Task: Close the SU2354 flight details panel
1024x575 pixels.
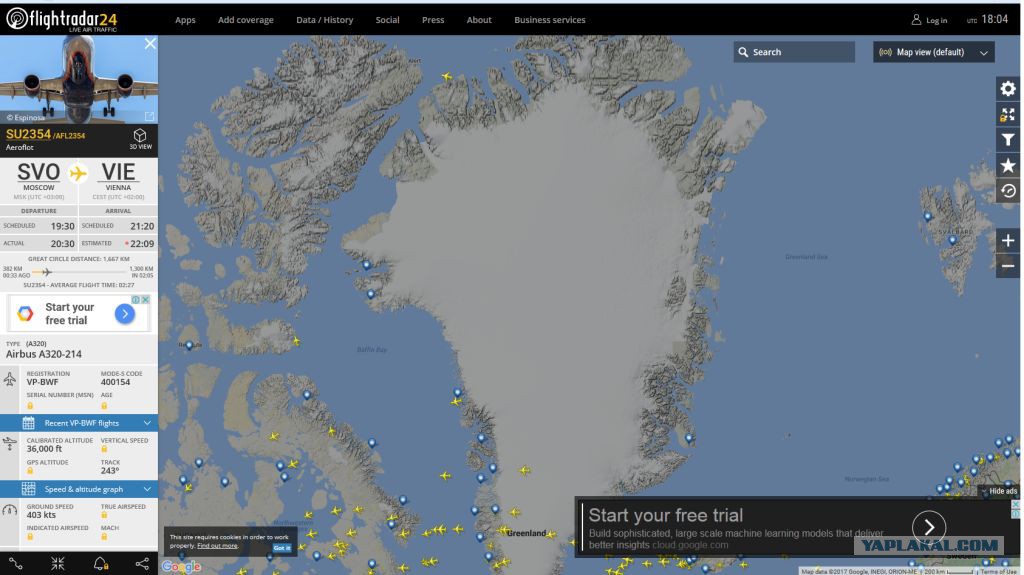Action: [x=150, y=43]
